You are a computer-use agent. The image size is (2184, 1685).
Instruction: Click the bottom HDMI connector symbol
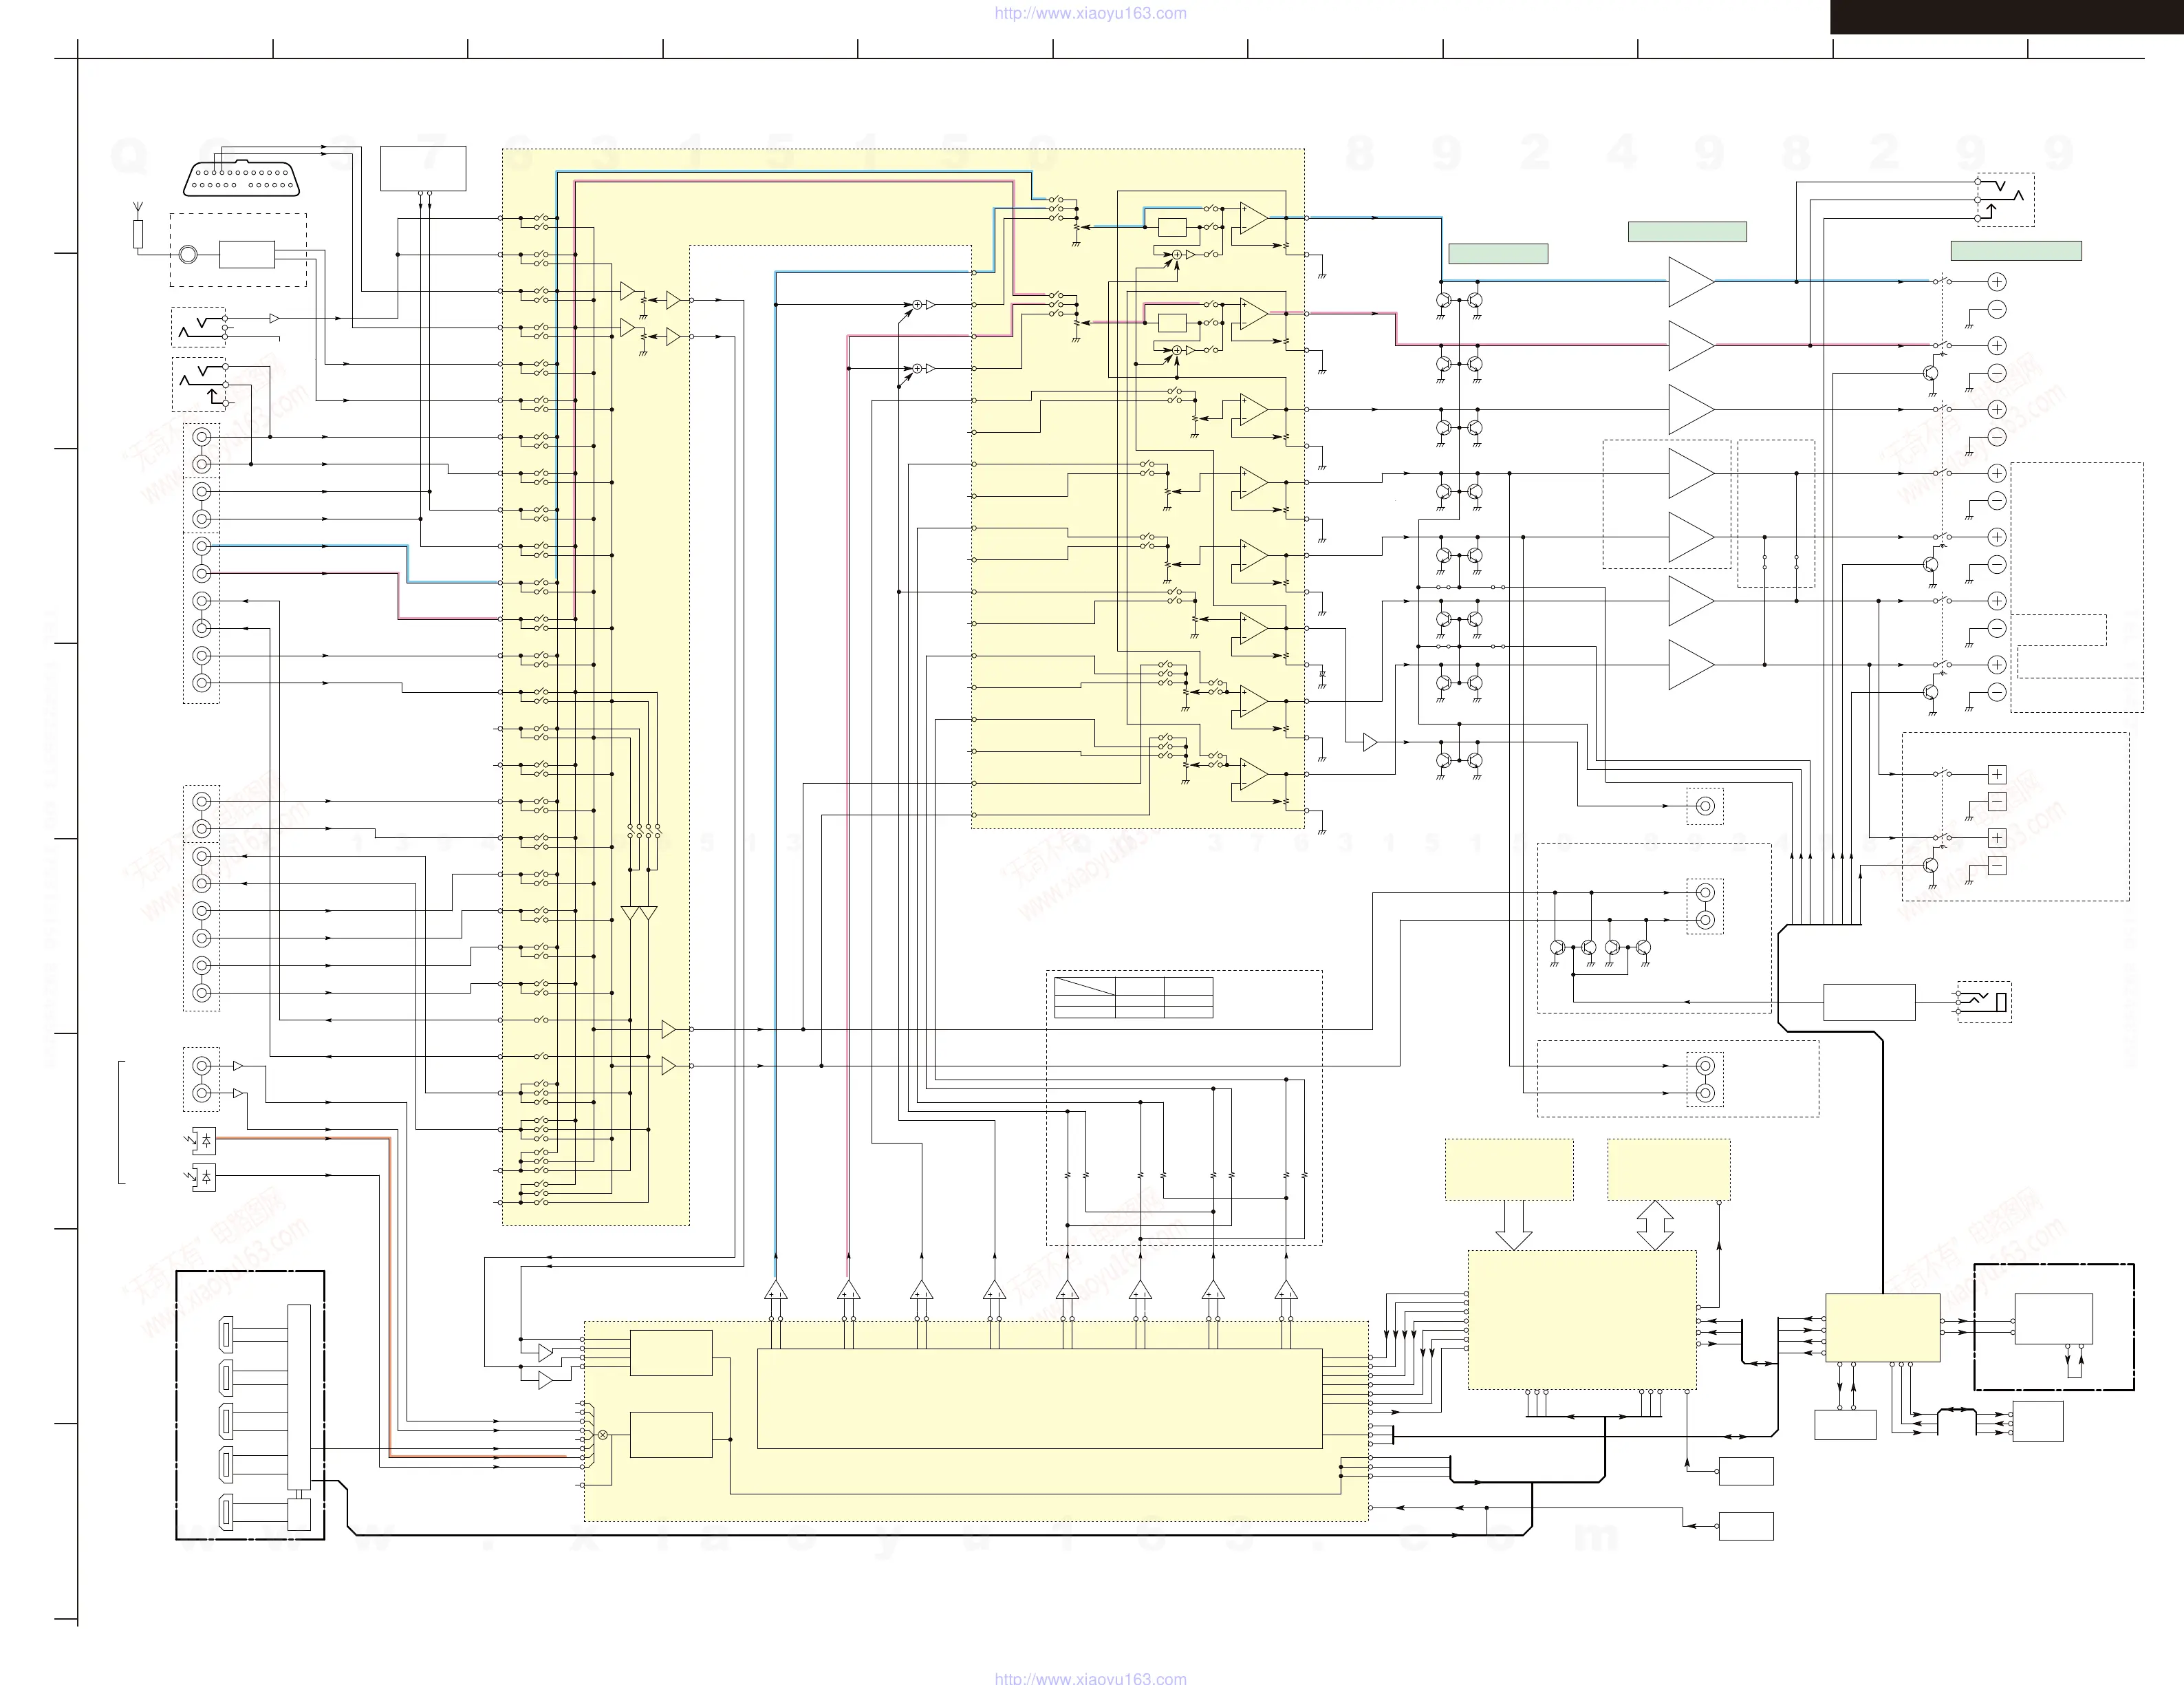pos(228,1514)
